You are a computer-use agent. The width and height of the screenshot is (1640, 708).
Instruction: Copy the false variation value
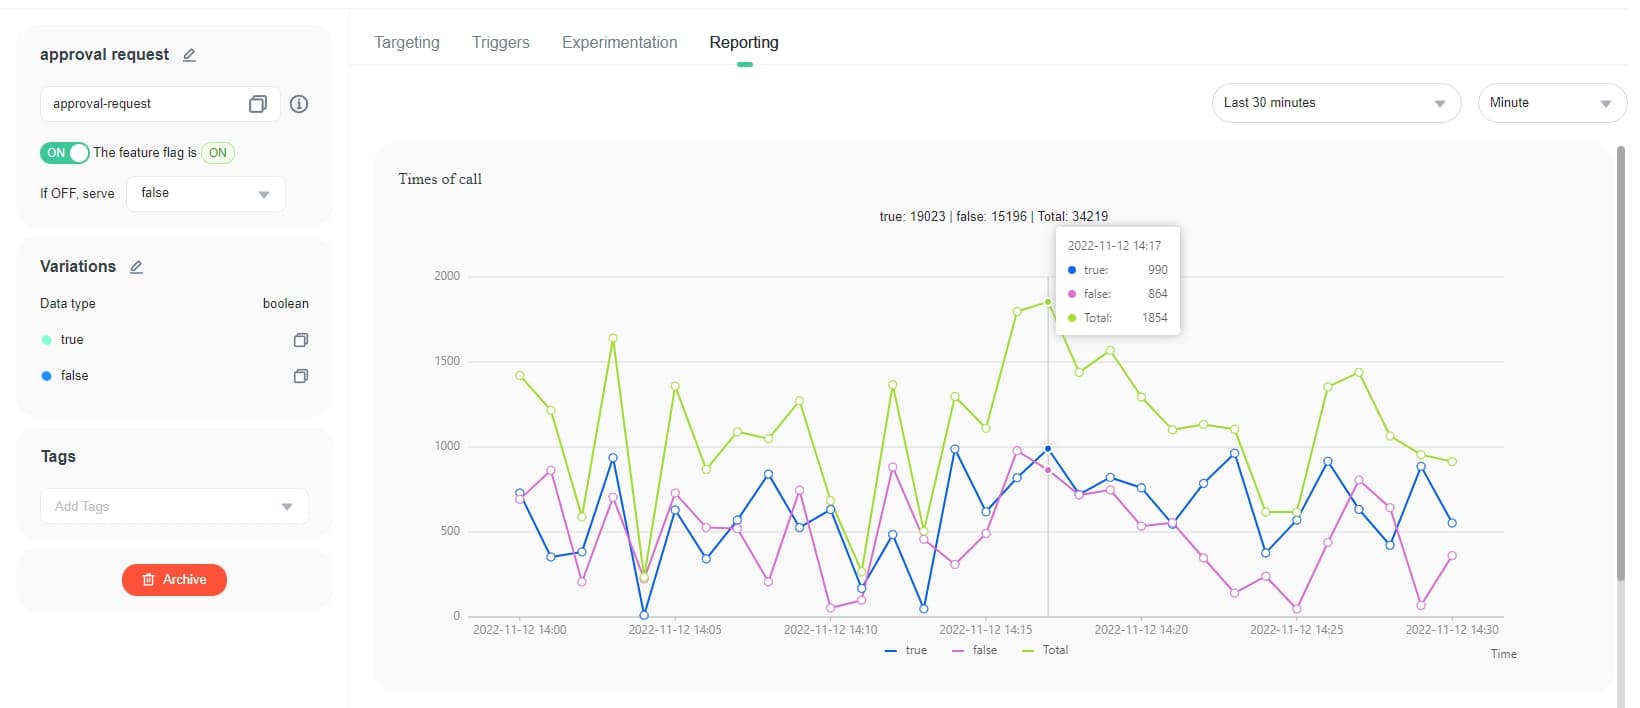[300, 376]
